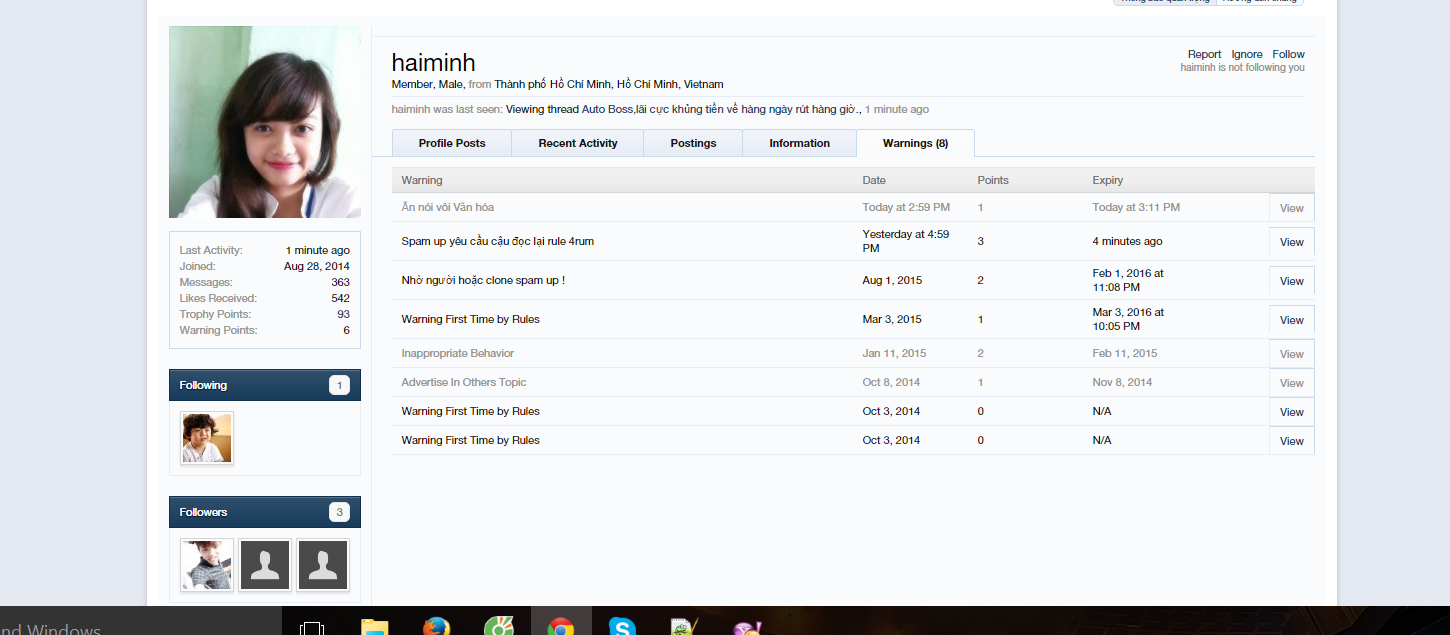Click the Ignore link
The width and height of the screenshot is (1450, 635).
[x=1247, y=54]
